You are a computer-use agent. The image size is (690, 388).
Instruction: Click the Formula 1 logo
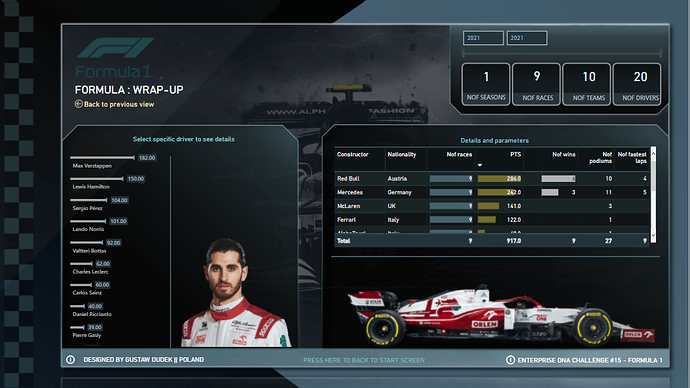point(115,57)
